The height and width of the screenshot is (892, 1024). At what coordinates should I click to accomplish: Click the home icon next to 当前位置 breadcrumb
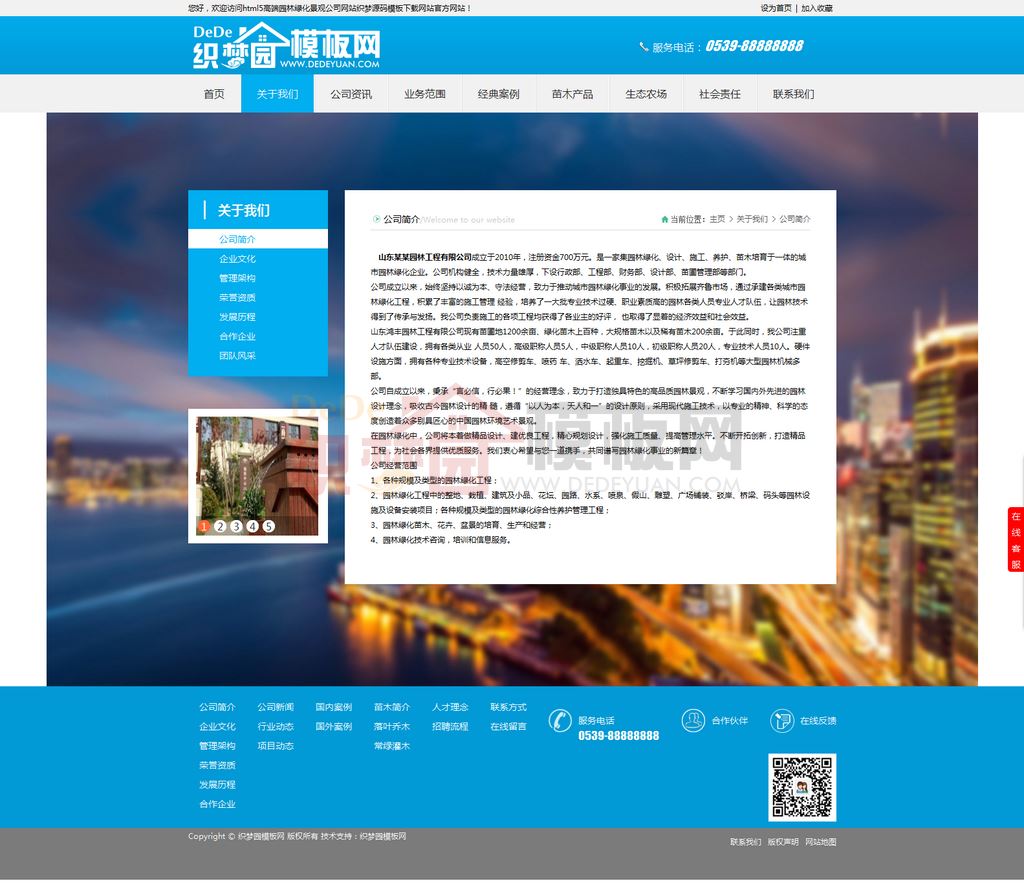click(x=664, y=219)
